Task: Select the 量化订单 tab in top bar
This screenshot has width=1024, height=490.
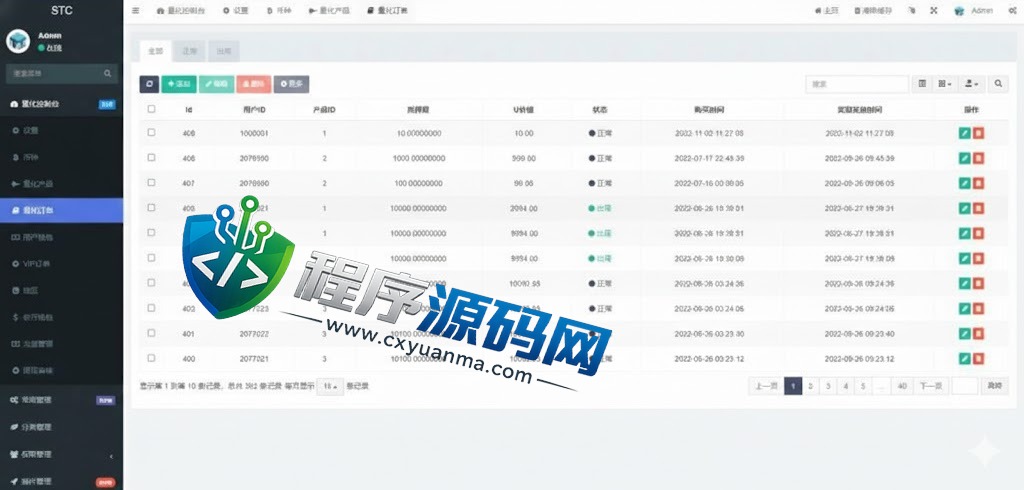Action: coord(388,10)
